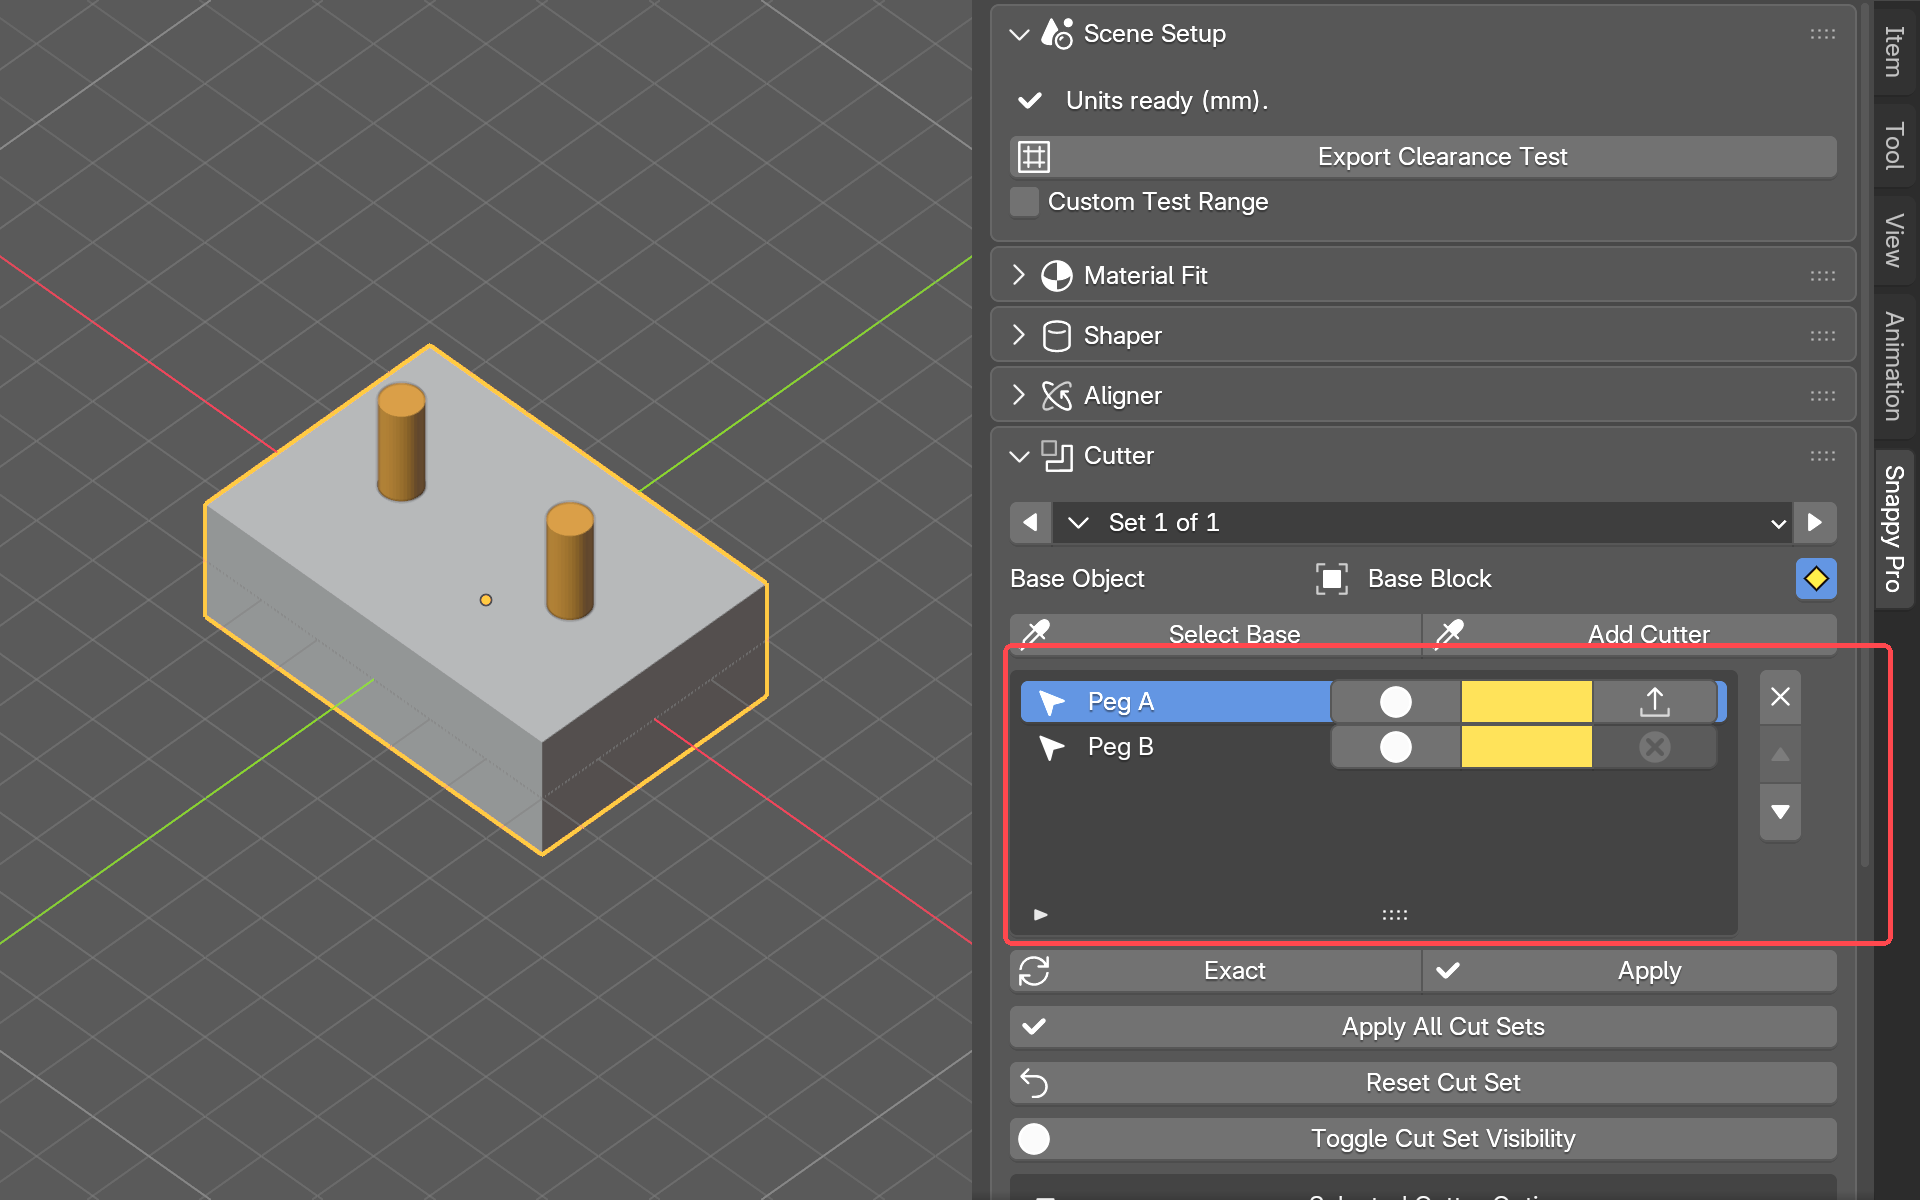Collapse the Cutter panel

[1019, 456]
